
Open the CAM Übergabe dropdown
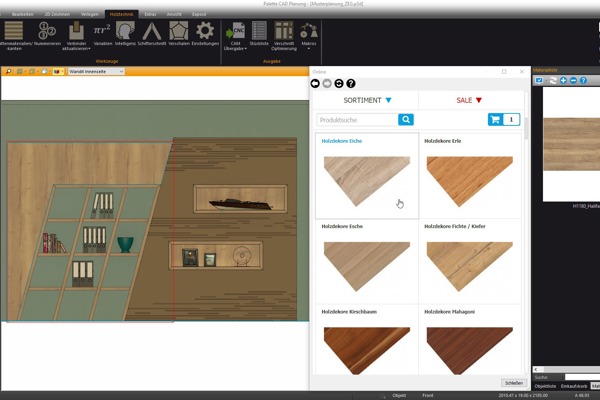pyautogui.click(x=235, y=47)
